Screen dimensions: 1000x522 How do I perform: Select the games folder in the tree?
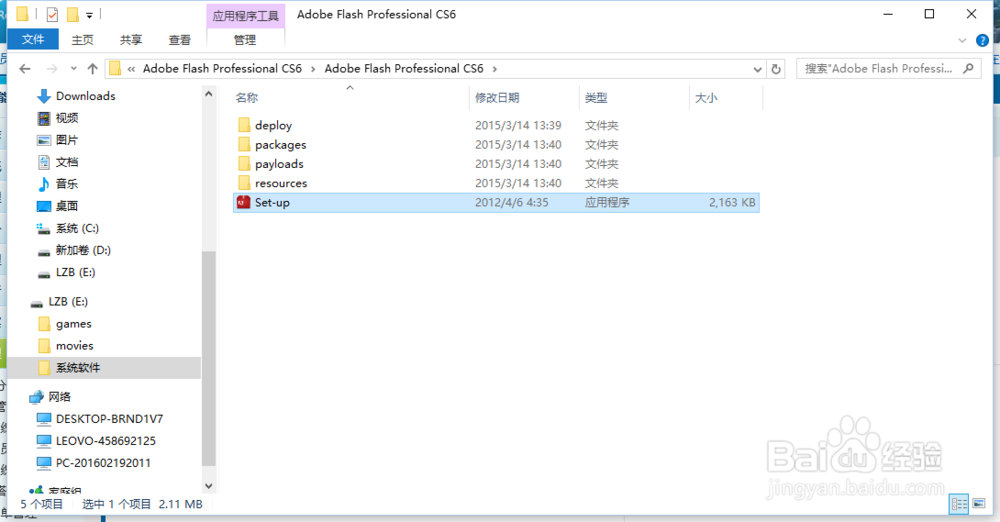pos(73,324)
